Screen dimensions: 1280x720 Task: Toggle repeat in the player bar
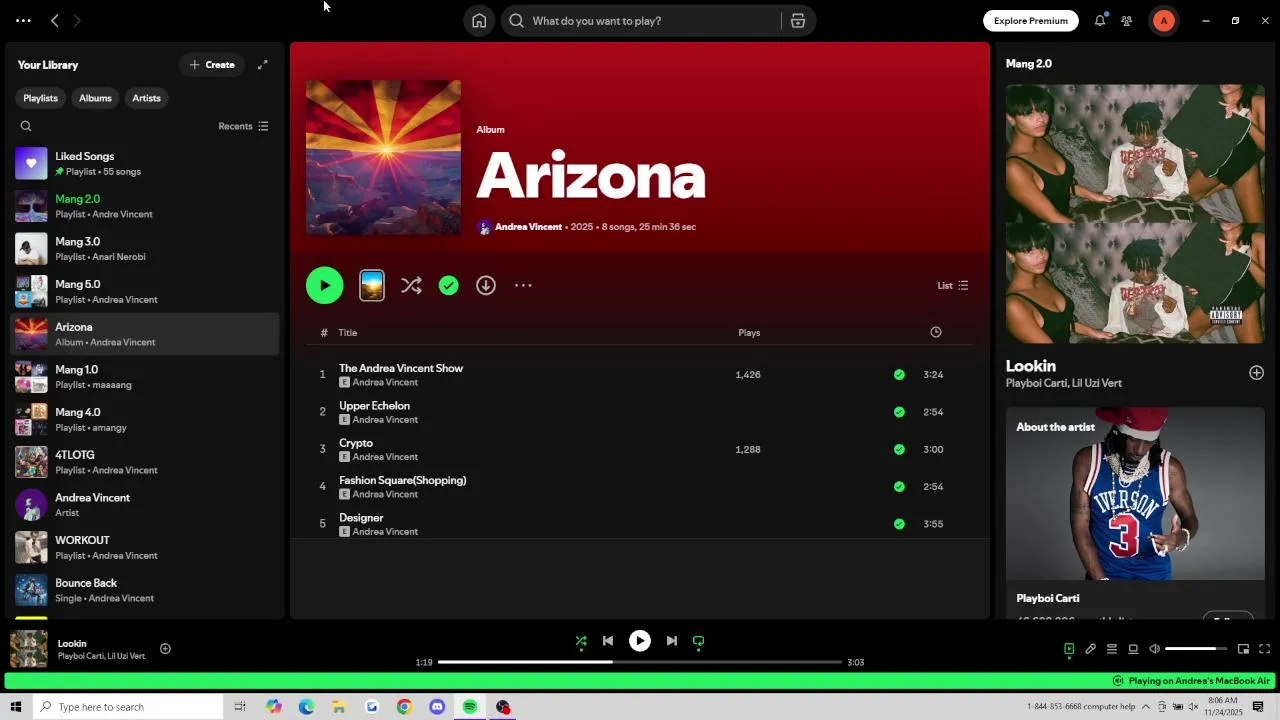699,642
